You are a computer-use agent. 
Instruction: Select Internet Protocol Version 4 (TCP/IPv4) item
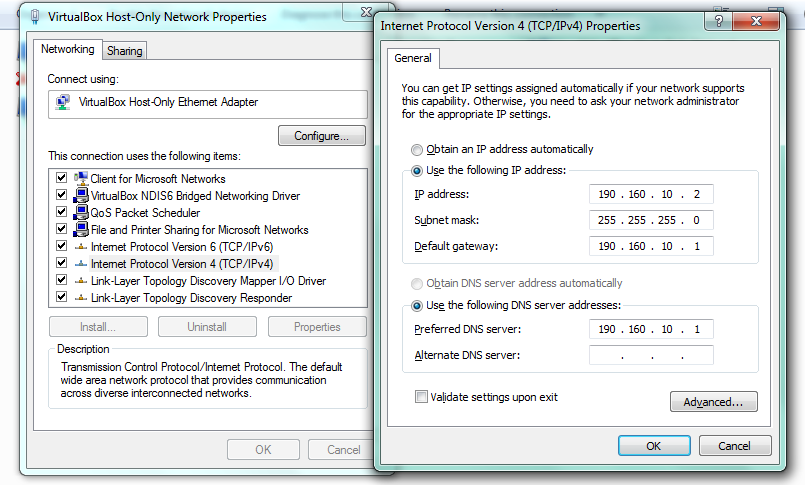pyautogui.click(x=181, y=263)
